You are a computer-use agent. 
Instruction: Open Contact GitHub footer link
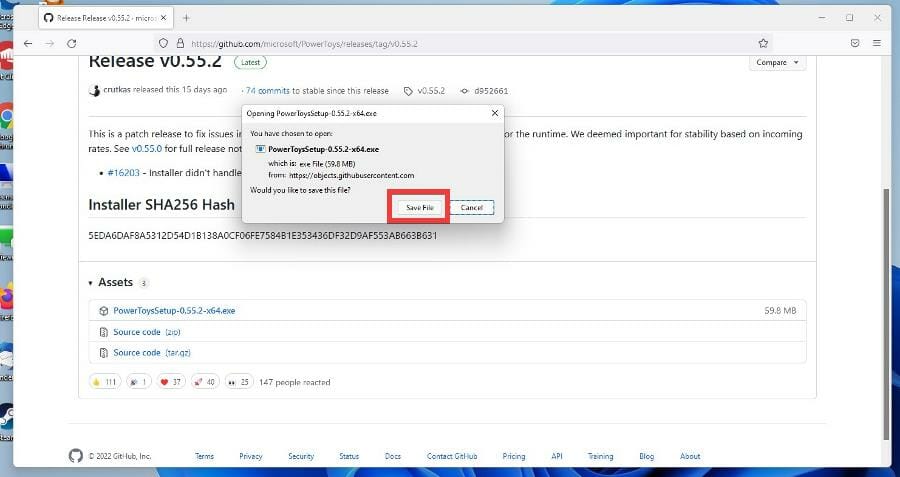tap(452, 456)
